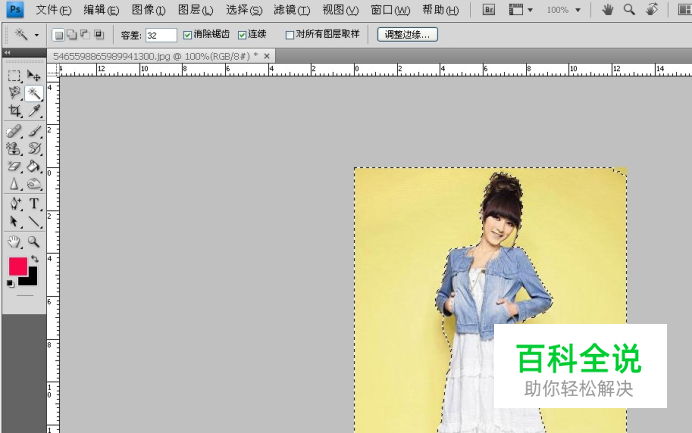This screenshot has width=692, height=433.
Task: Open the 图层(L) menu
Action: tap(196, 10)
